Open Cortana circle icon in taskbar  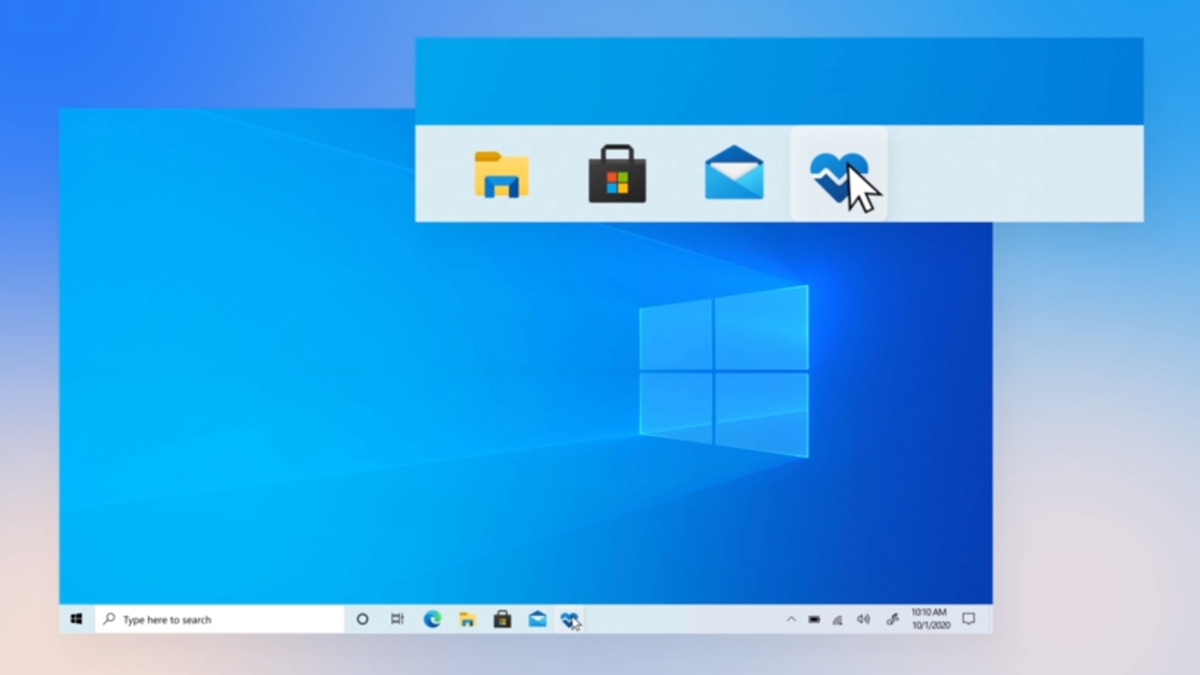point(362,619)
